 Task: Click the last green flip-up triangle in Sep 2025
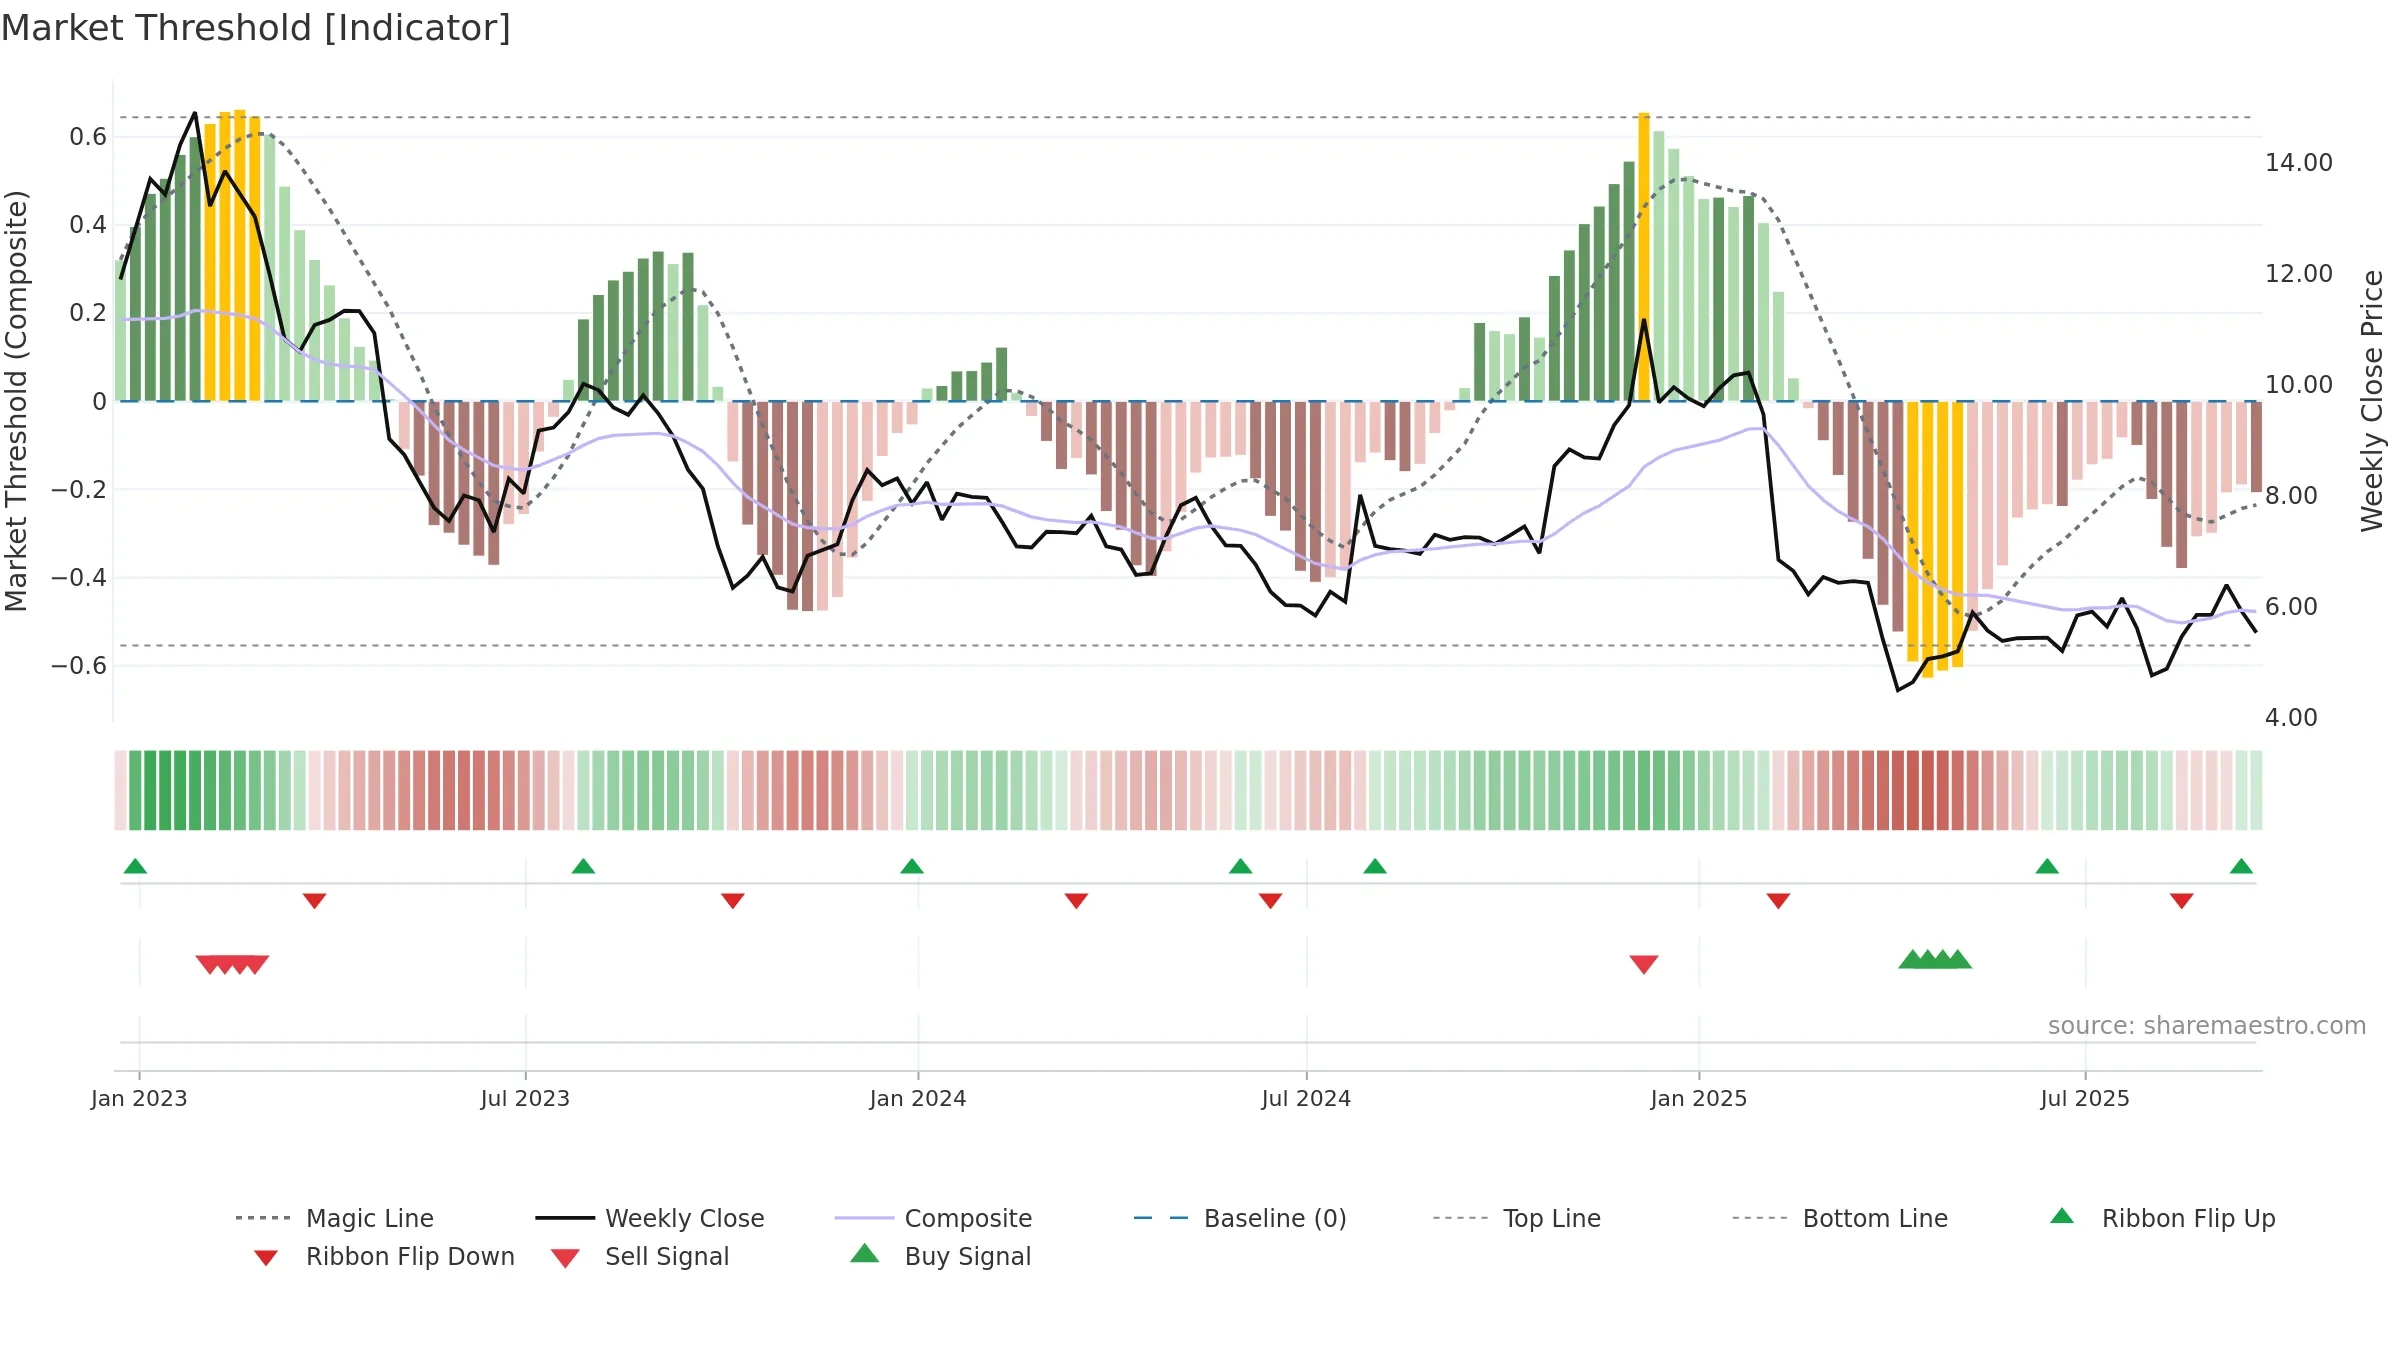point(2241,866)
